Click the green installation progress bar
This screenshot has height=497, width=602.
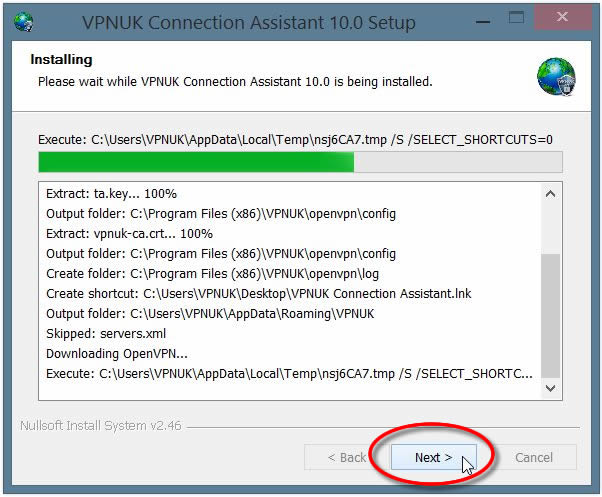[300, 162]
